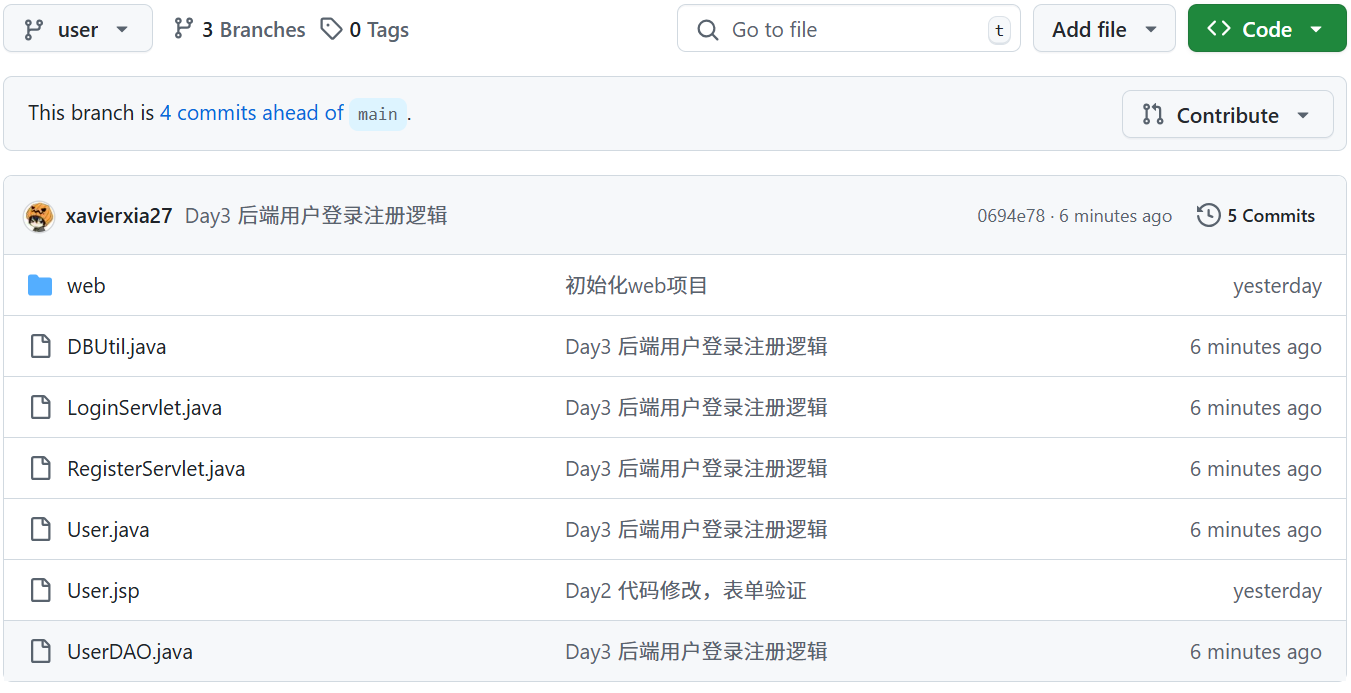
Task: Expand the Add file dropdown
Action: pos(1104,30)
